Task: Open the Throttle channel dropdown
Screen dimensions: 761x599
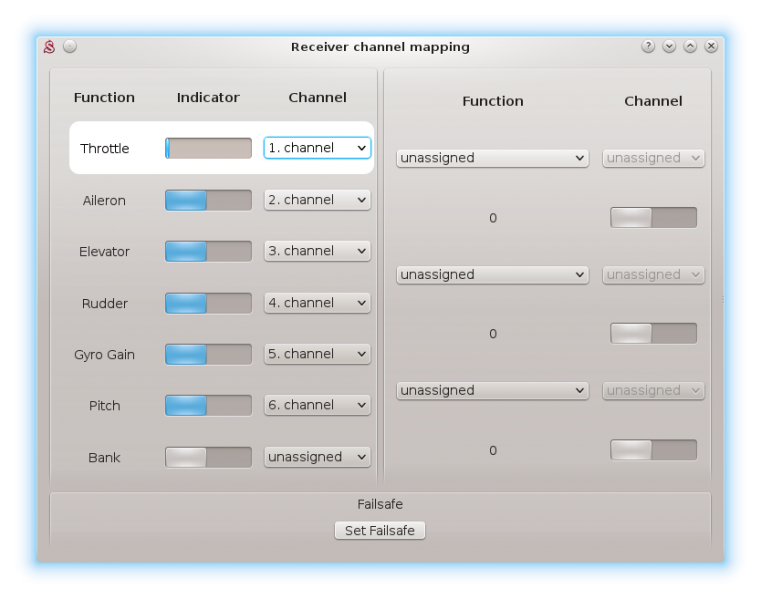Action: [317, 148]
